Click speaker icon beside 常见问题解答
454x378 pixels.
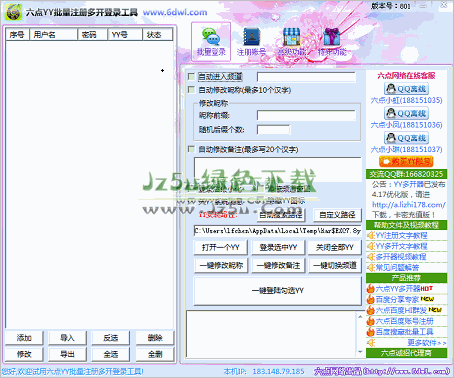371,268
